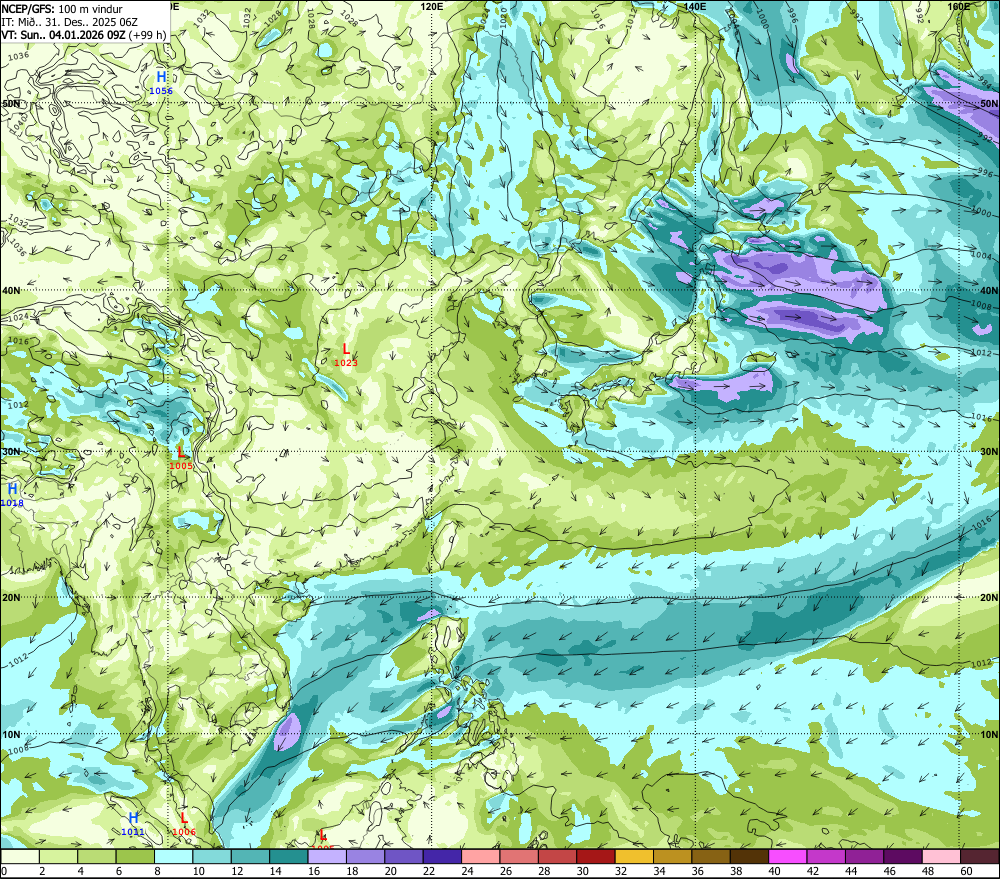This screenshot has width=1000, height=879.
Task: Click the bright magenta 40–42 legend swatch
Action: point(788,856)
